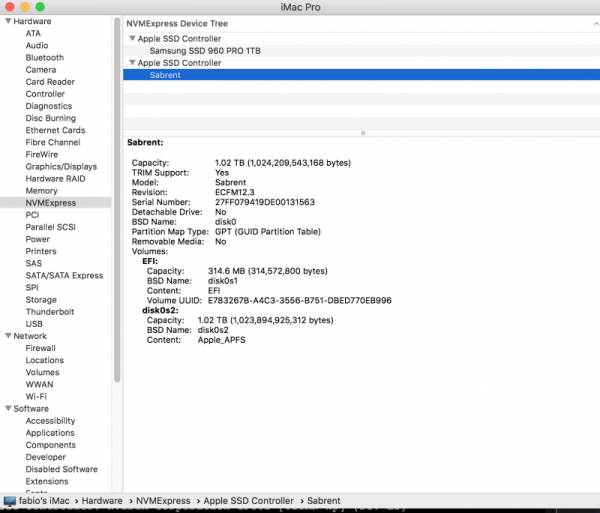The image size is (600, 513).
Task: Select Firewall under Network
Action: (x=41, y=348)
